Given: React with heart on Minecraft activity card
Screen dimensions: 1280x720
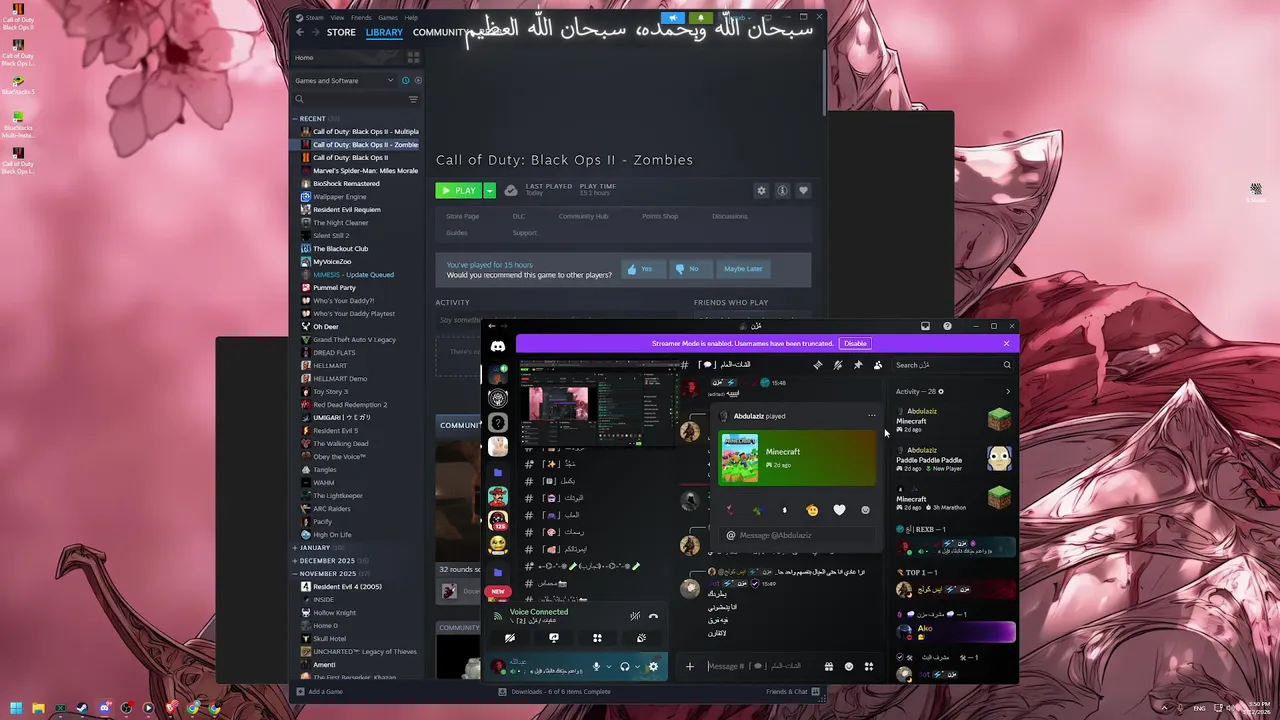Looking at the screenshot, I should pos(839,510).
